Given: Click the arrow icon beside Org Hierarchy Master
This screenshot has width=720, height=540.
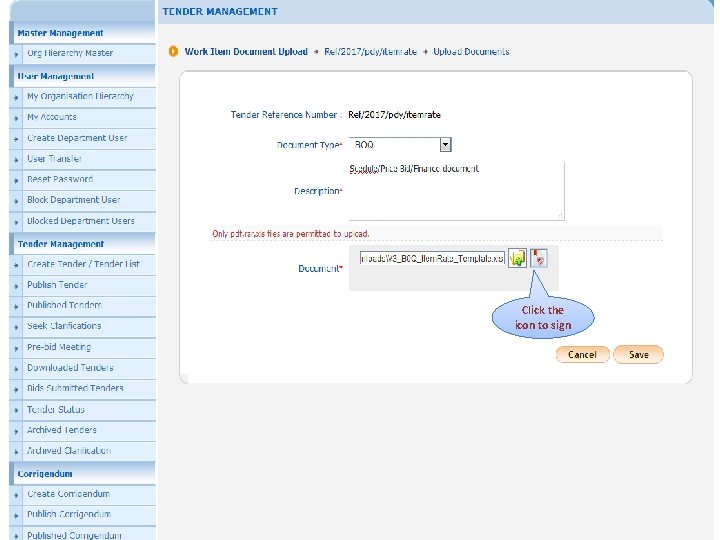Looking at the screenshot, I should (x=16, y=55).
